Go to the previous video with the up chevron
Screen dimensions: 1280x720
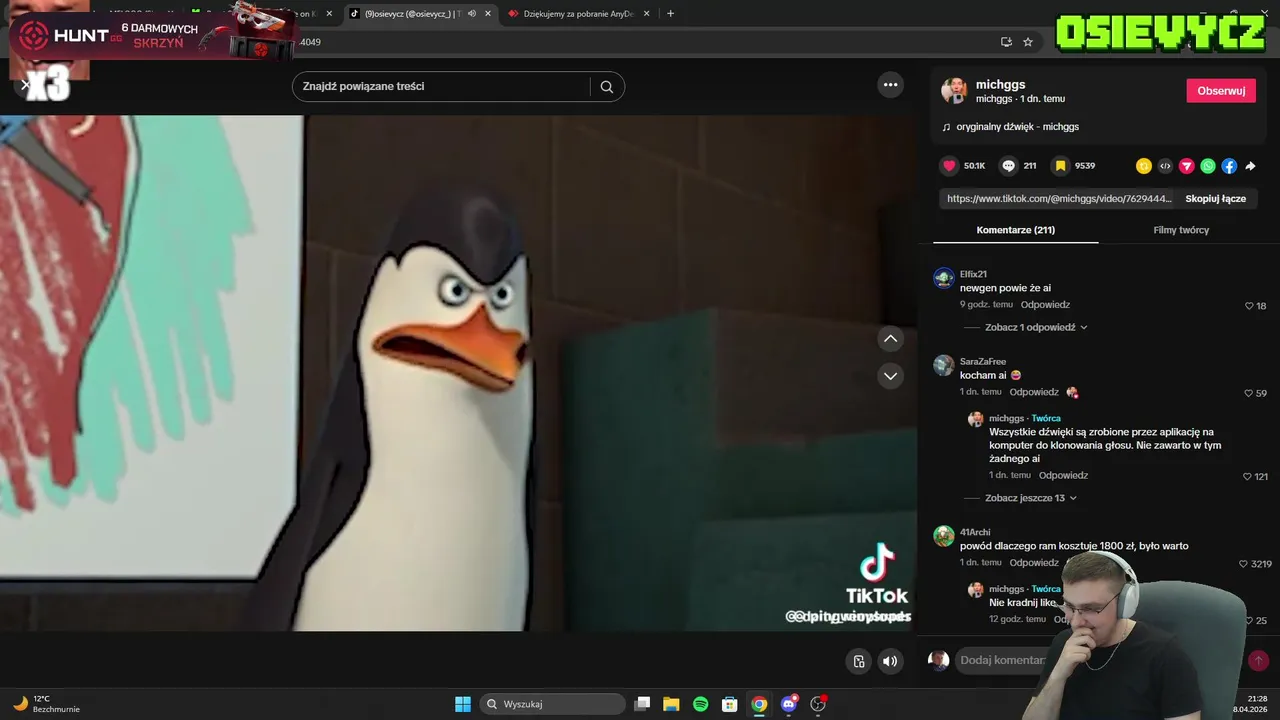click(890, 339)
